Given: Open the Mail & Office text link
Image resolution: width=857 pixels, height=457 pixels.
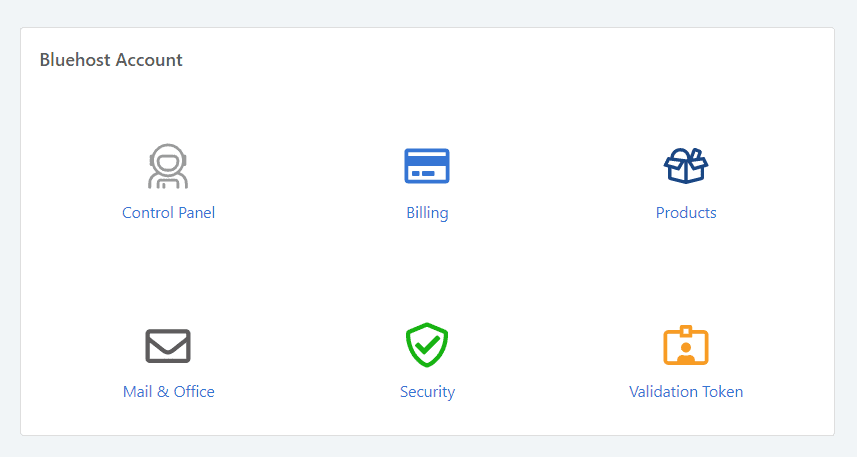Looking at the screenshot, I should click(x=168, y=392).
